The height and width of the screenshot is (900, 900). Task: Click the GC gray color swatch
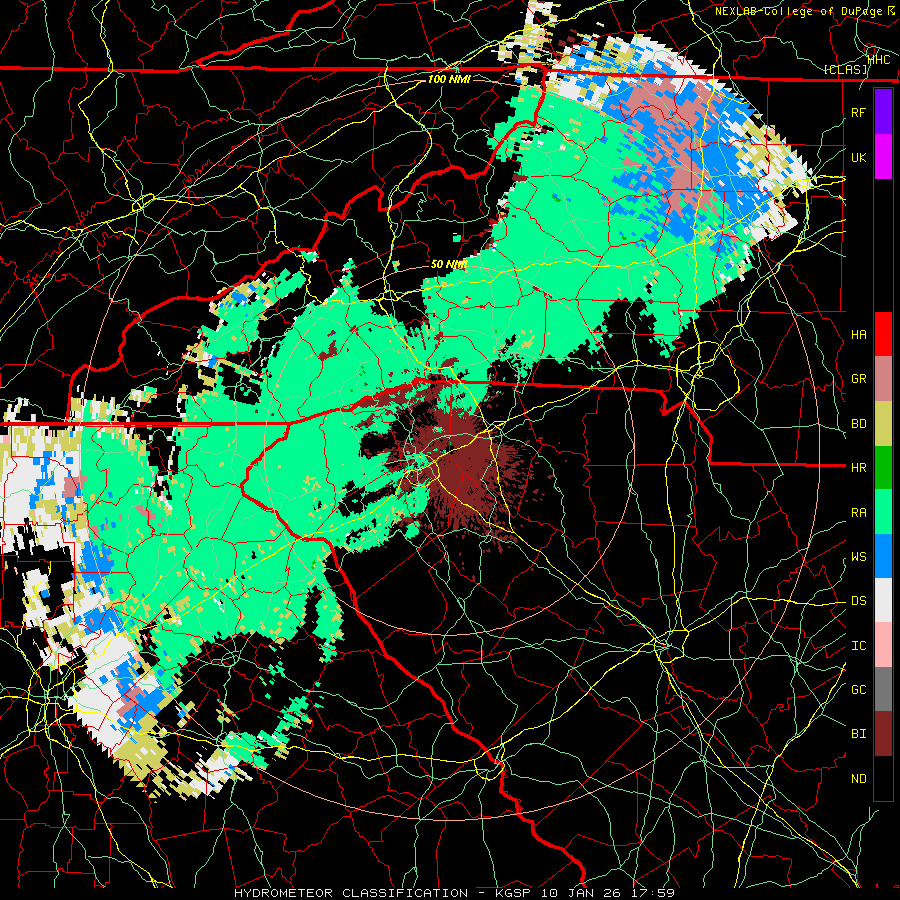point(883,689)
